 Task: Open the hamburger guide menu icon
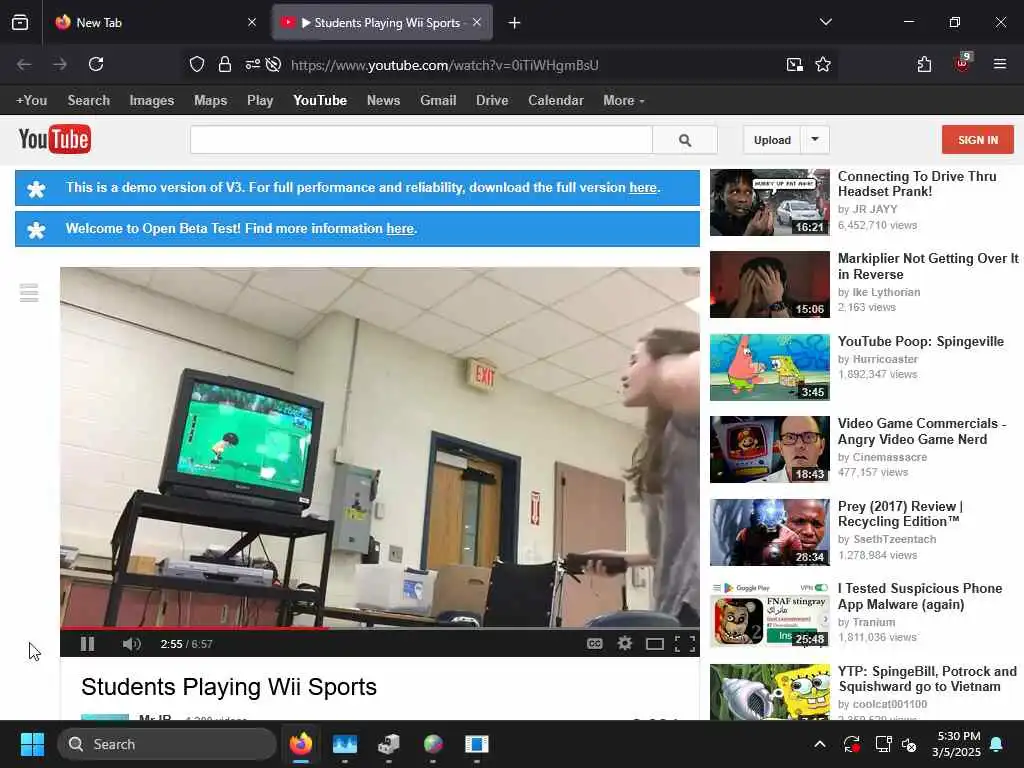(x=29, y=293)
